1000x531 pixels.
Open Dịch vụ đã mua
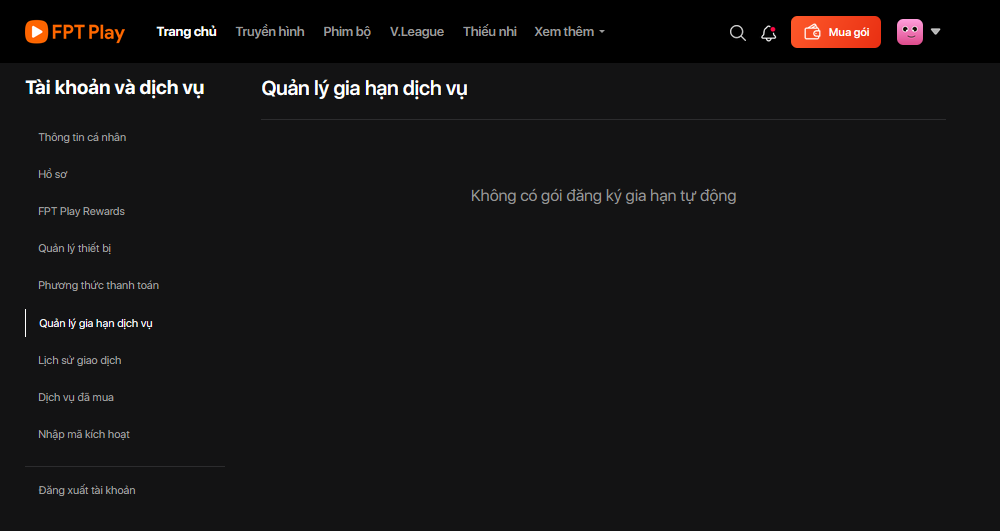coord(76,397)
